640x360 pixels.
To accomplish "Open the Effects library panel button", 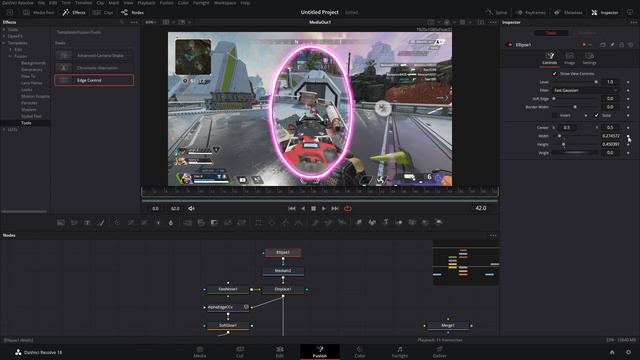I will pyautogui.click(x=74, y=13).
